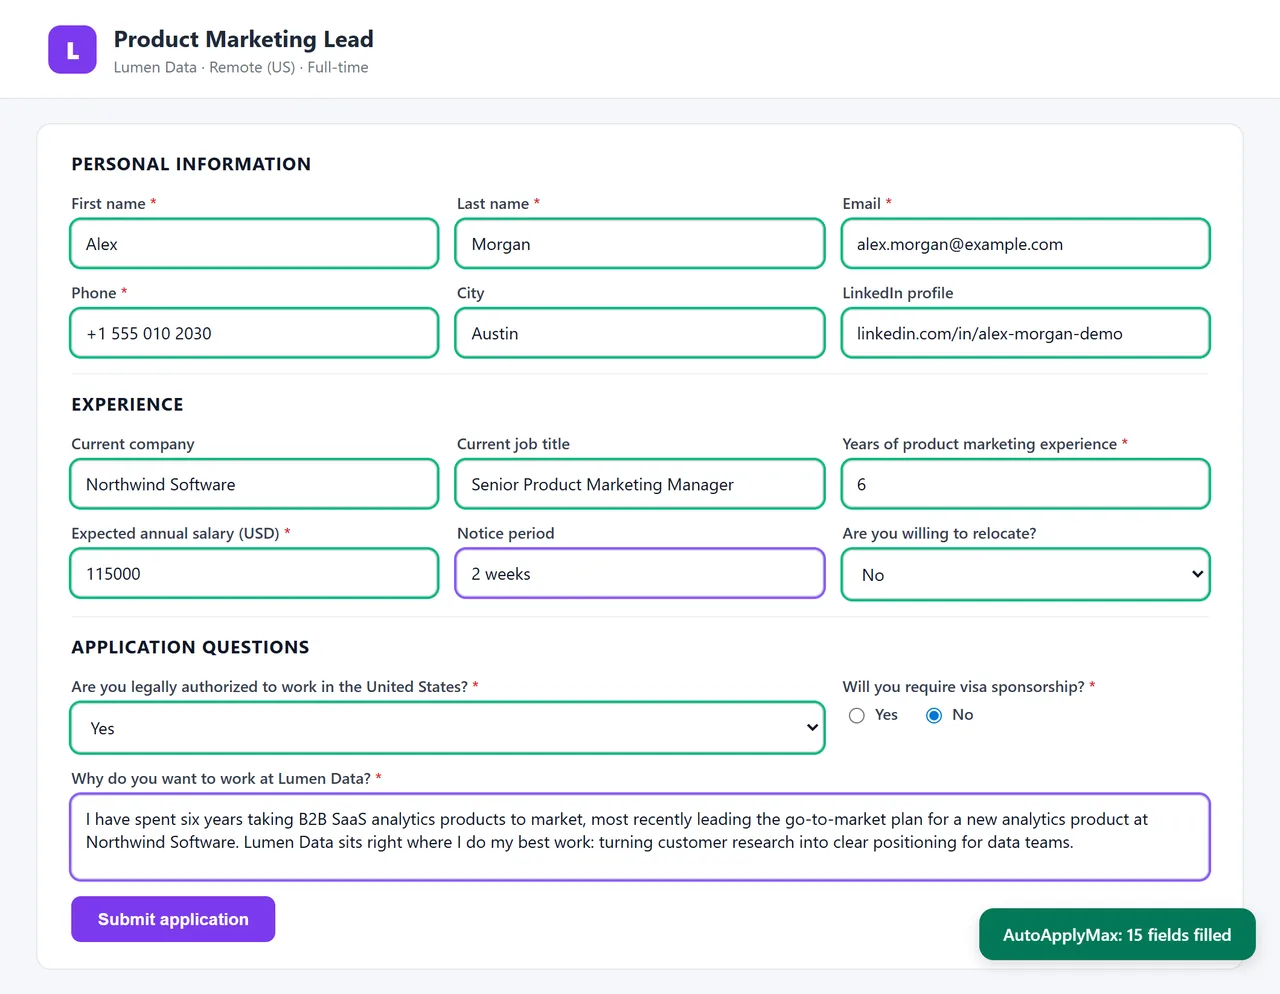Click the Notice period field
The width and height of the screenshot is (1280, 994).
point(640,574)
